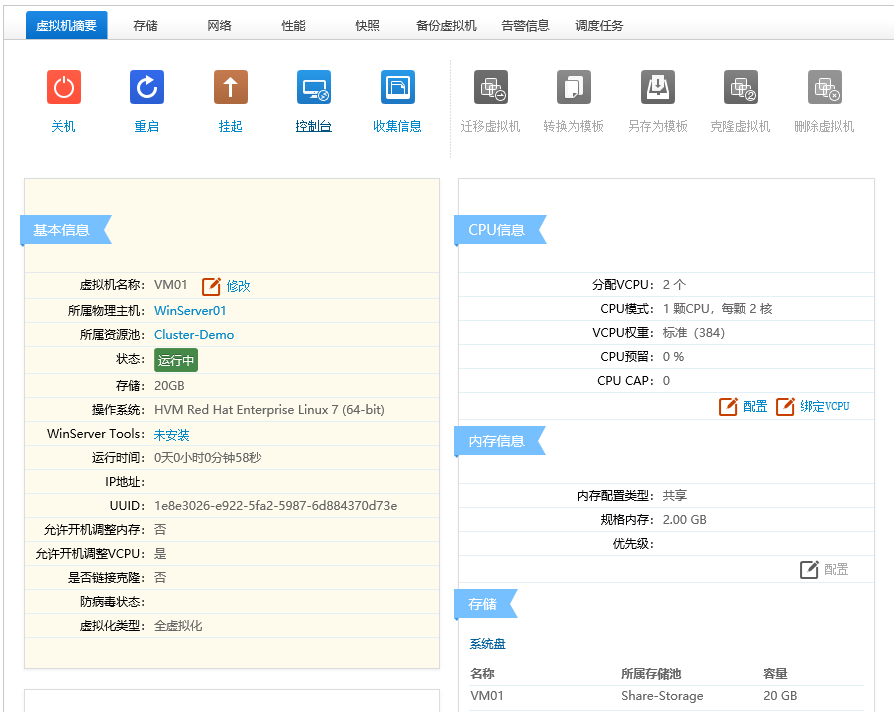Screen dimensions: 894x712
Task: Open the 存储 tab
Action: (145, 26)
